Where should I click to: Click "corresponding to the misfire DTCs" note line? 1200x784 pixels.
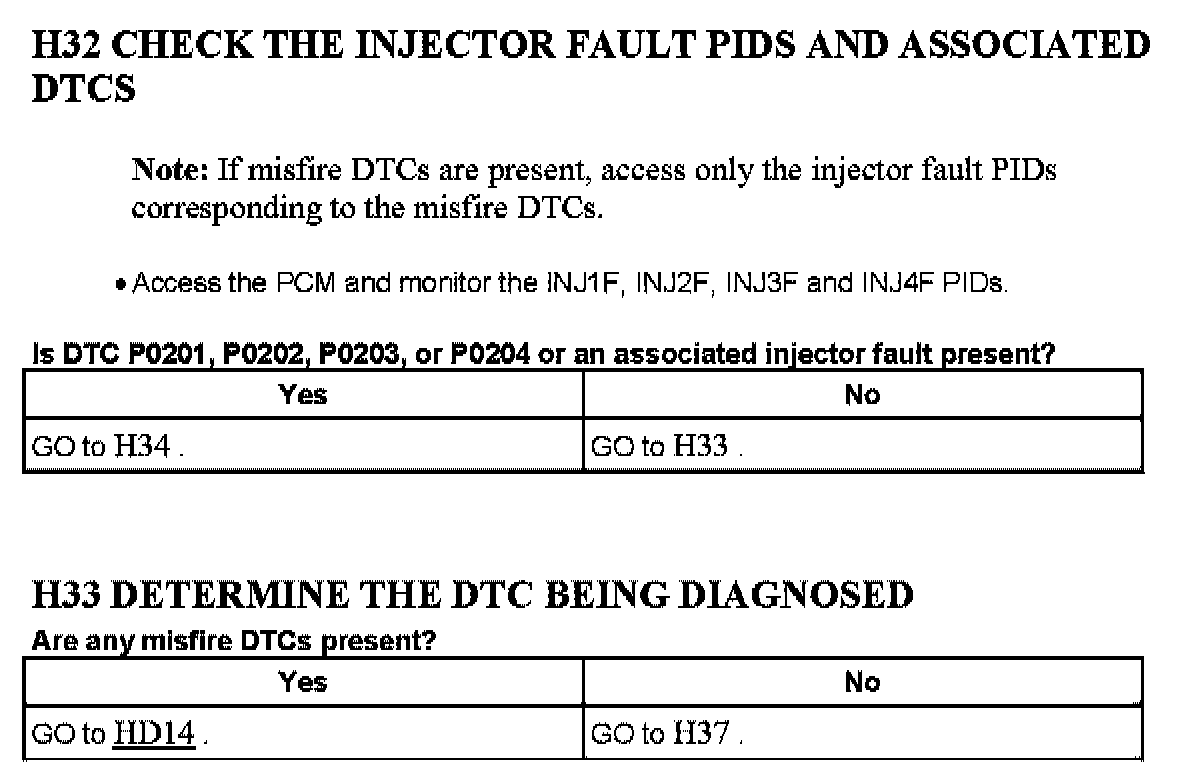click(x=367, y=210)
